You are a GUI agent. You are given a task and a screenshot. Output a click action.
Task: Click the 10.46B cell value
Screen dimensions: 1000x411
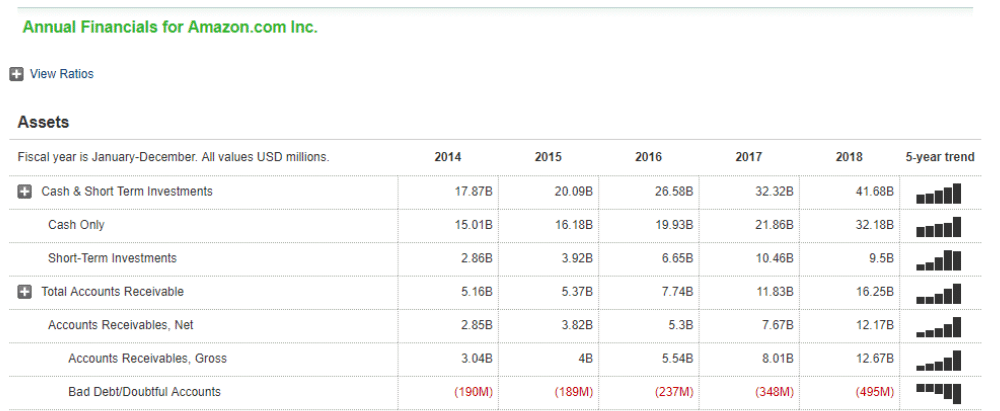coord(774,258)
